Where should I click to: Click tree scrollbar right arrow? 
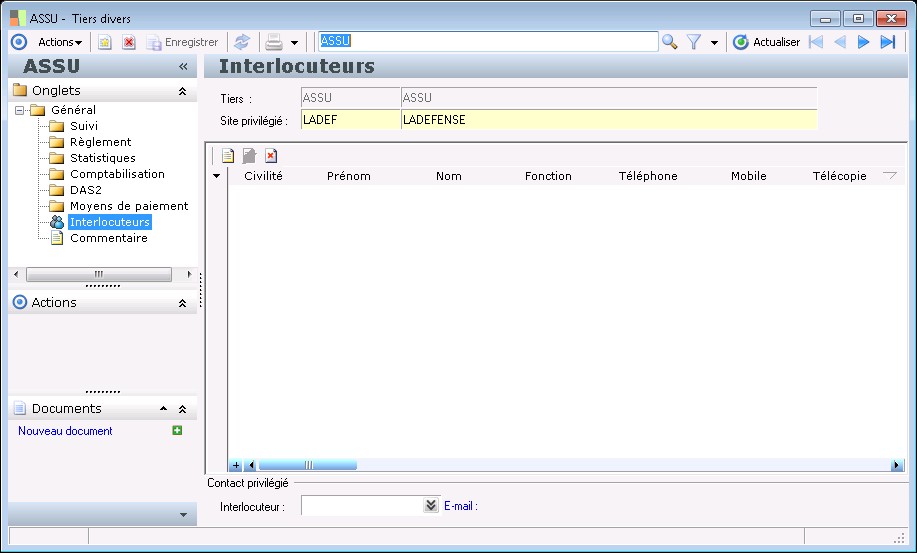point(189,274)
